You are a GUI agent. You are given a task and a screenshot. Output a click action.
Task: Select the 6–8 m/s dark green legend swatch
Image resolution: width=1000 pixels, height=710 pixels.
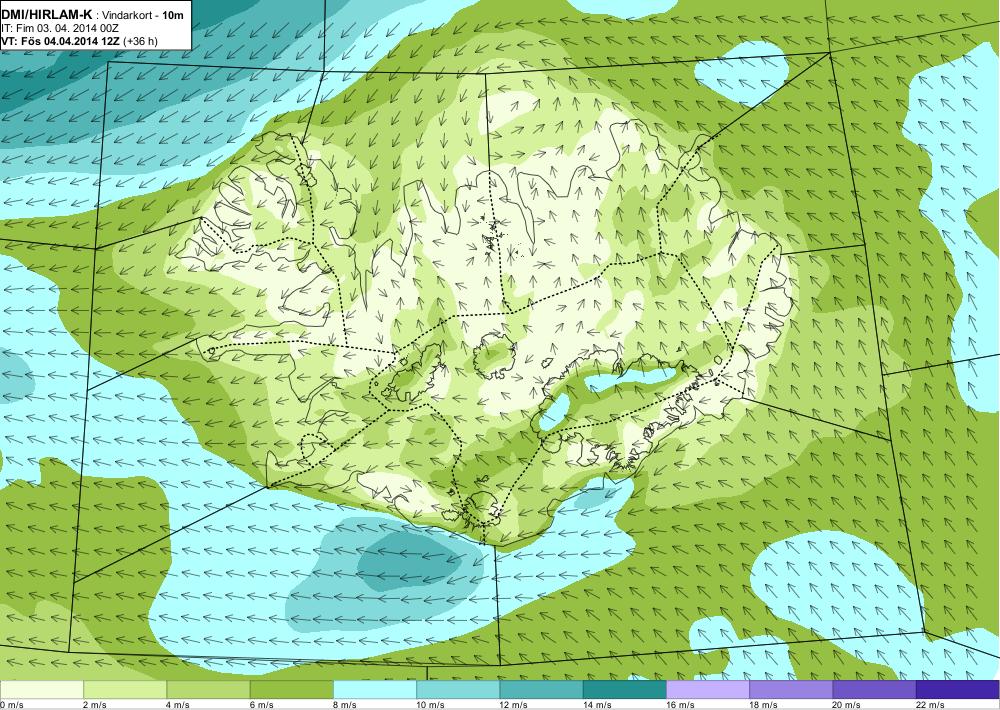click(291, 690)
